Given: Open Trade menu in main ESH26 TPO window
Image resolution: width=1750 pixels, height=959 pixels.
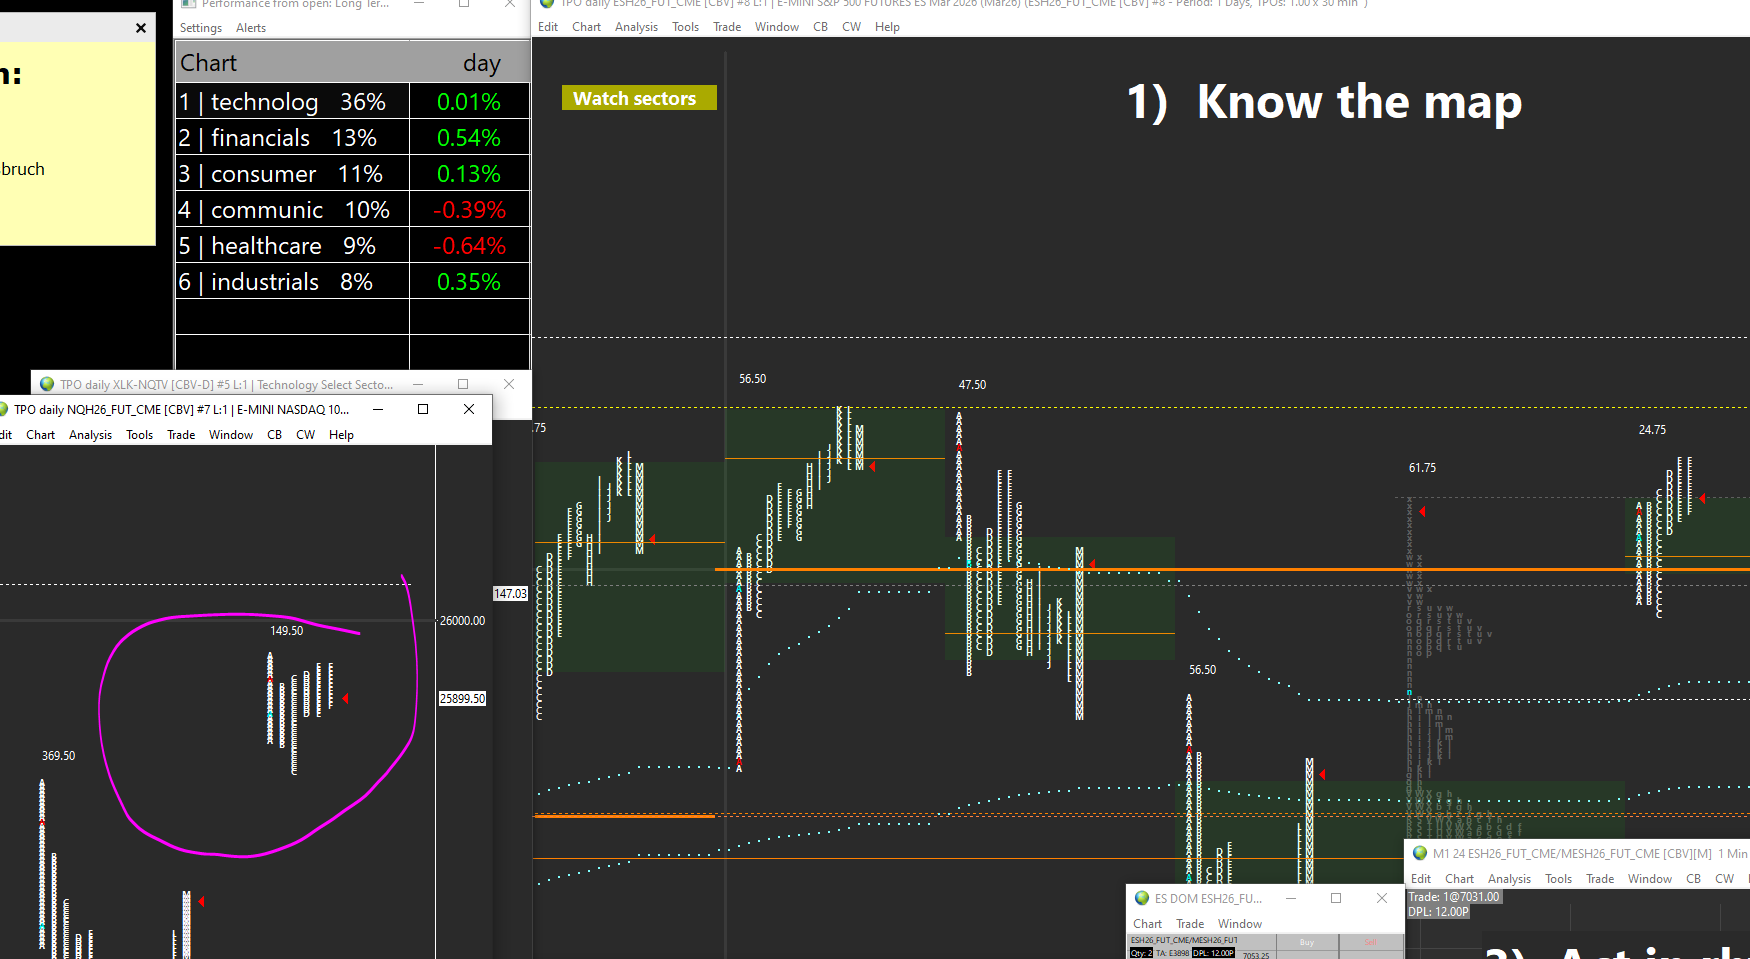Looking at the screenshot, I should [727, 27].
